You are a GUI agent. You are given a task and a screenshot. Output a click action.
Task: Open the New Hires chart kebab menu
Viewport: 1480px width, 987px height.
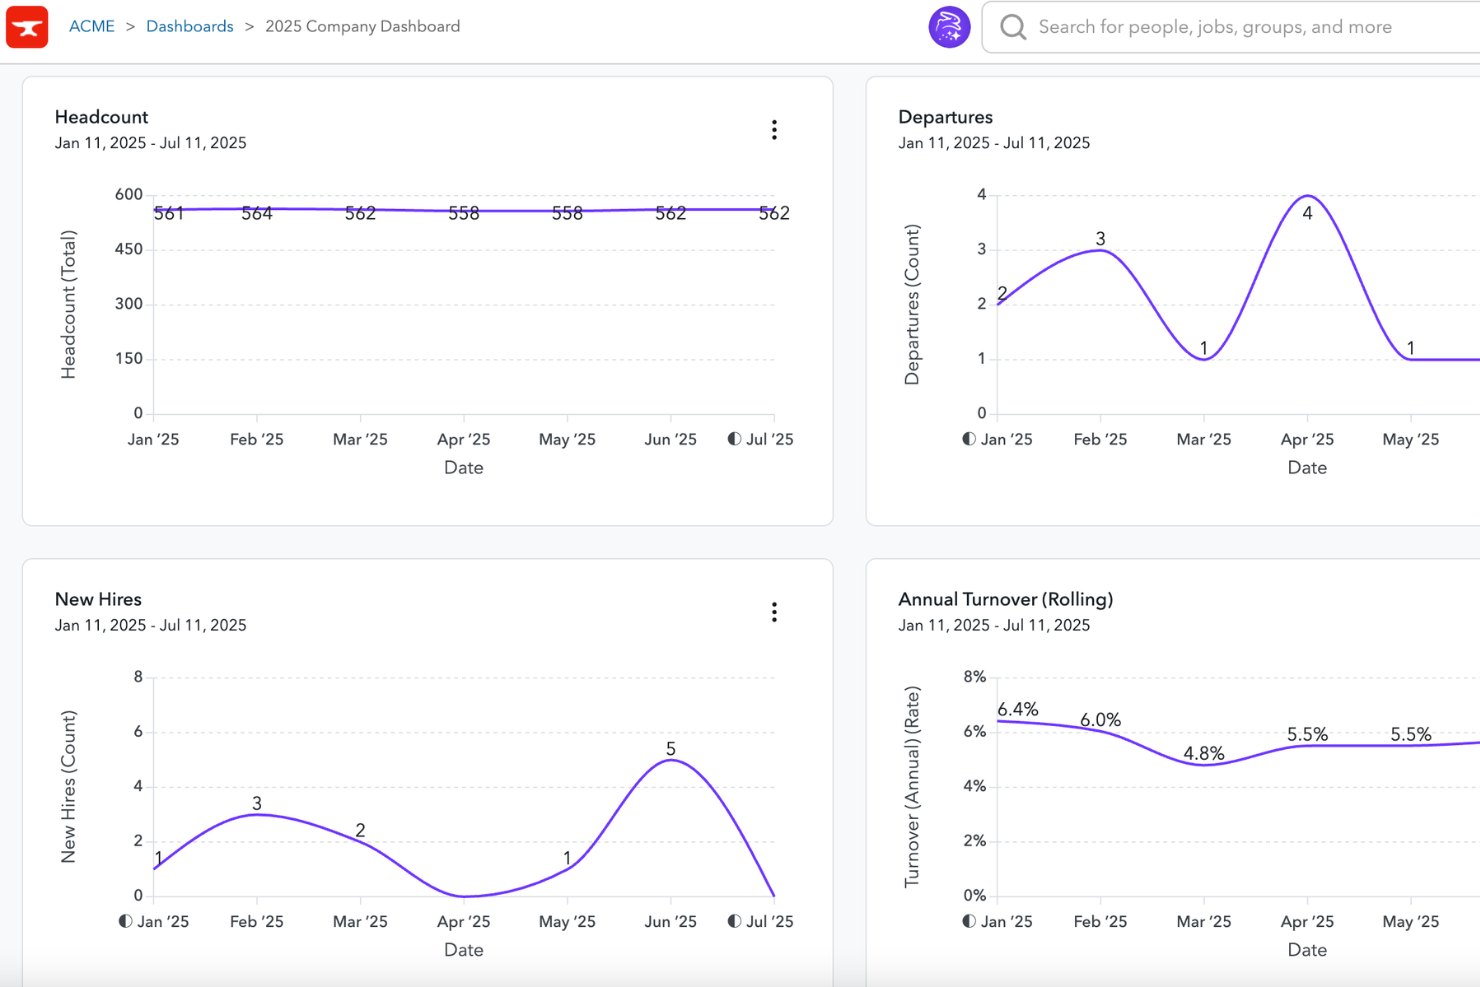[774, 611]
